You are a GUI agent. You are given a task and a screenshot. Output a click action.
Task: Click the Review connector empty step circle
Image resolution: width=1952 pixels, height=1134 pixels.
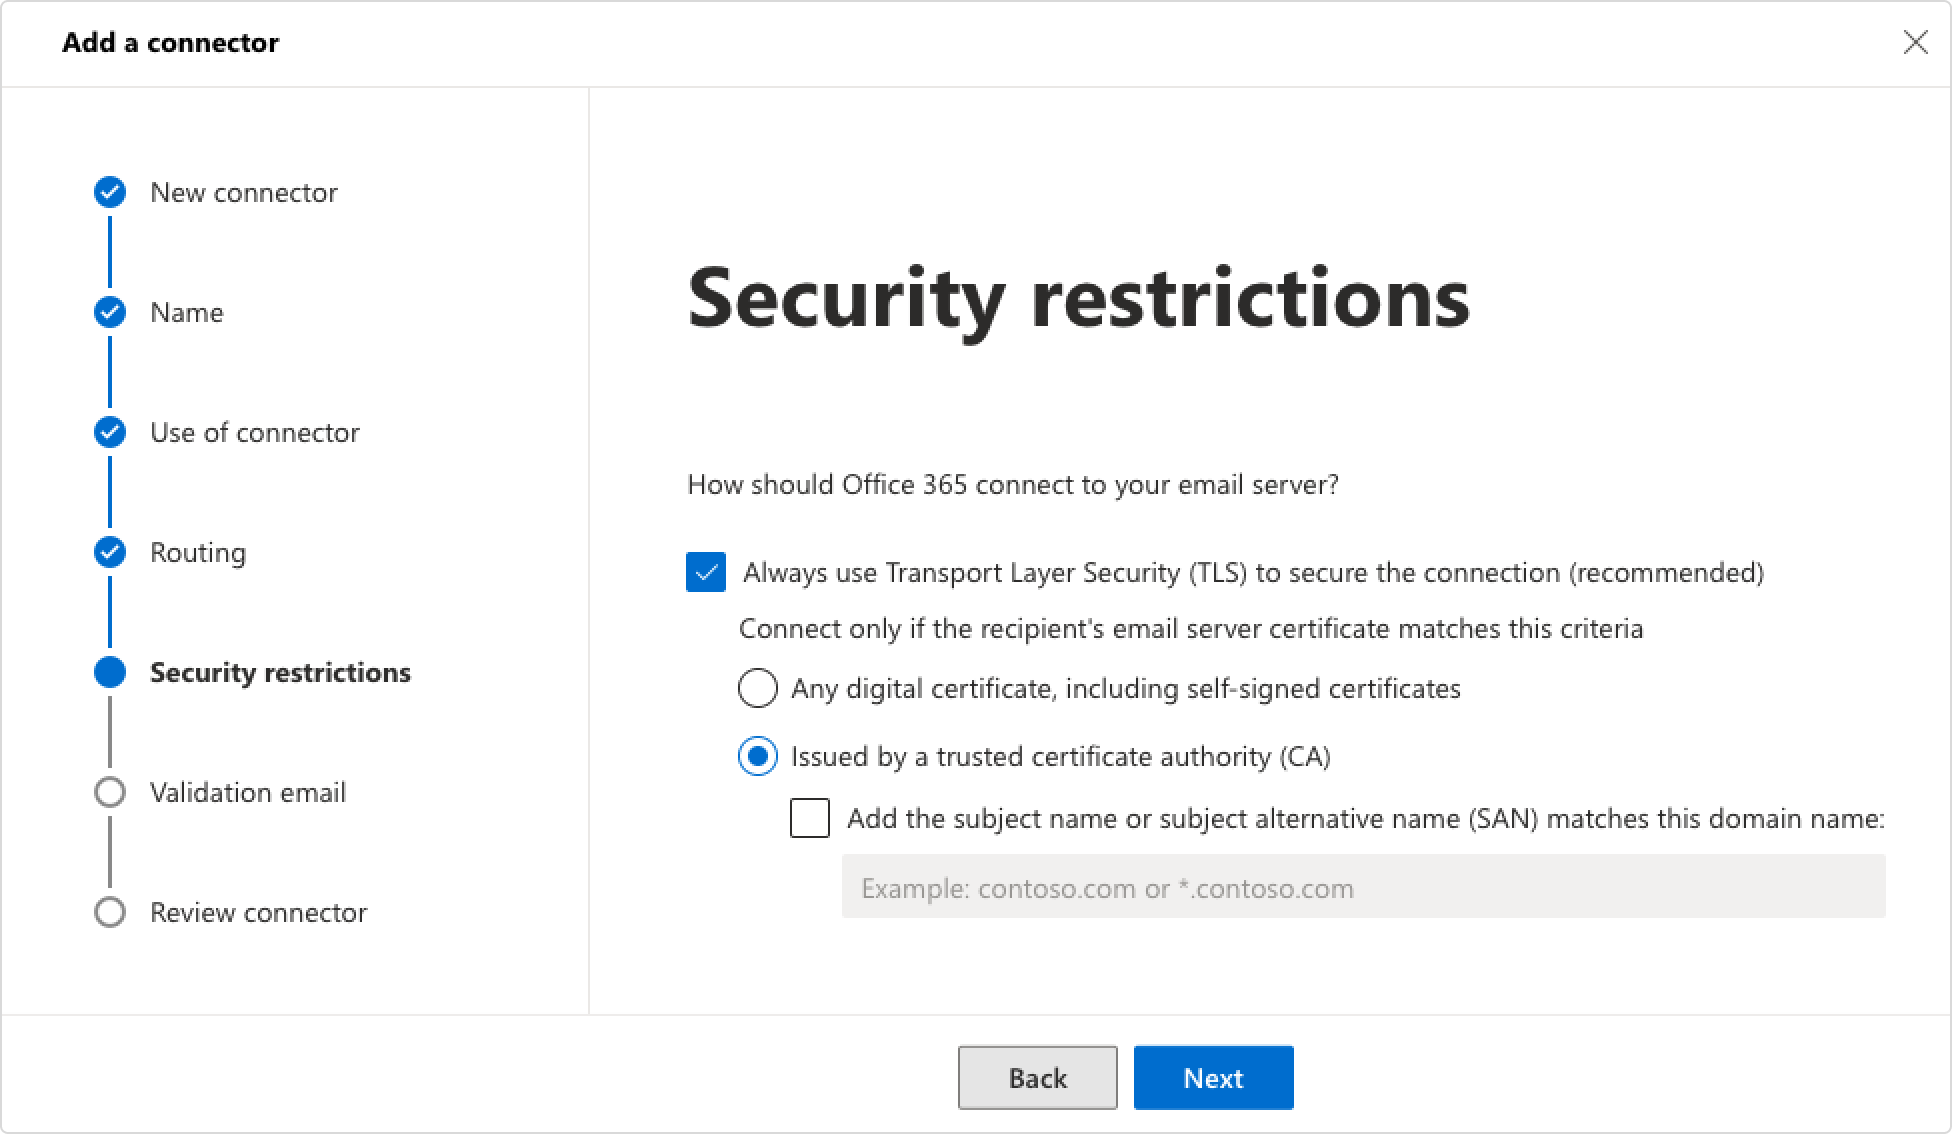tap(110, 912)
